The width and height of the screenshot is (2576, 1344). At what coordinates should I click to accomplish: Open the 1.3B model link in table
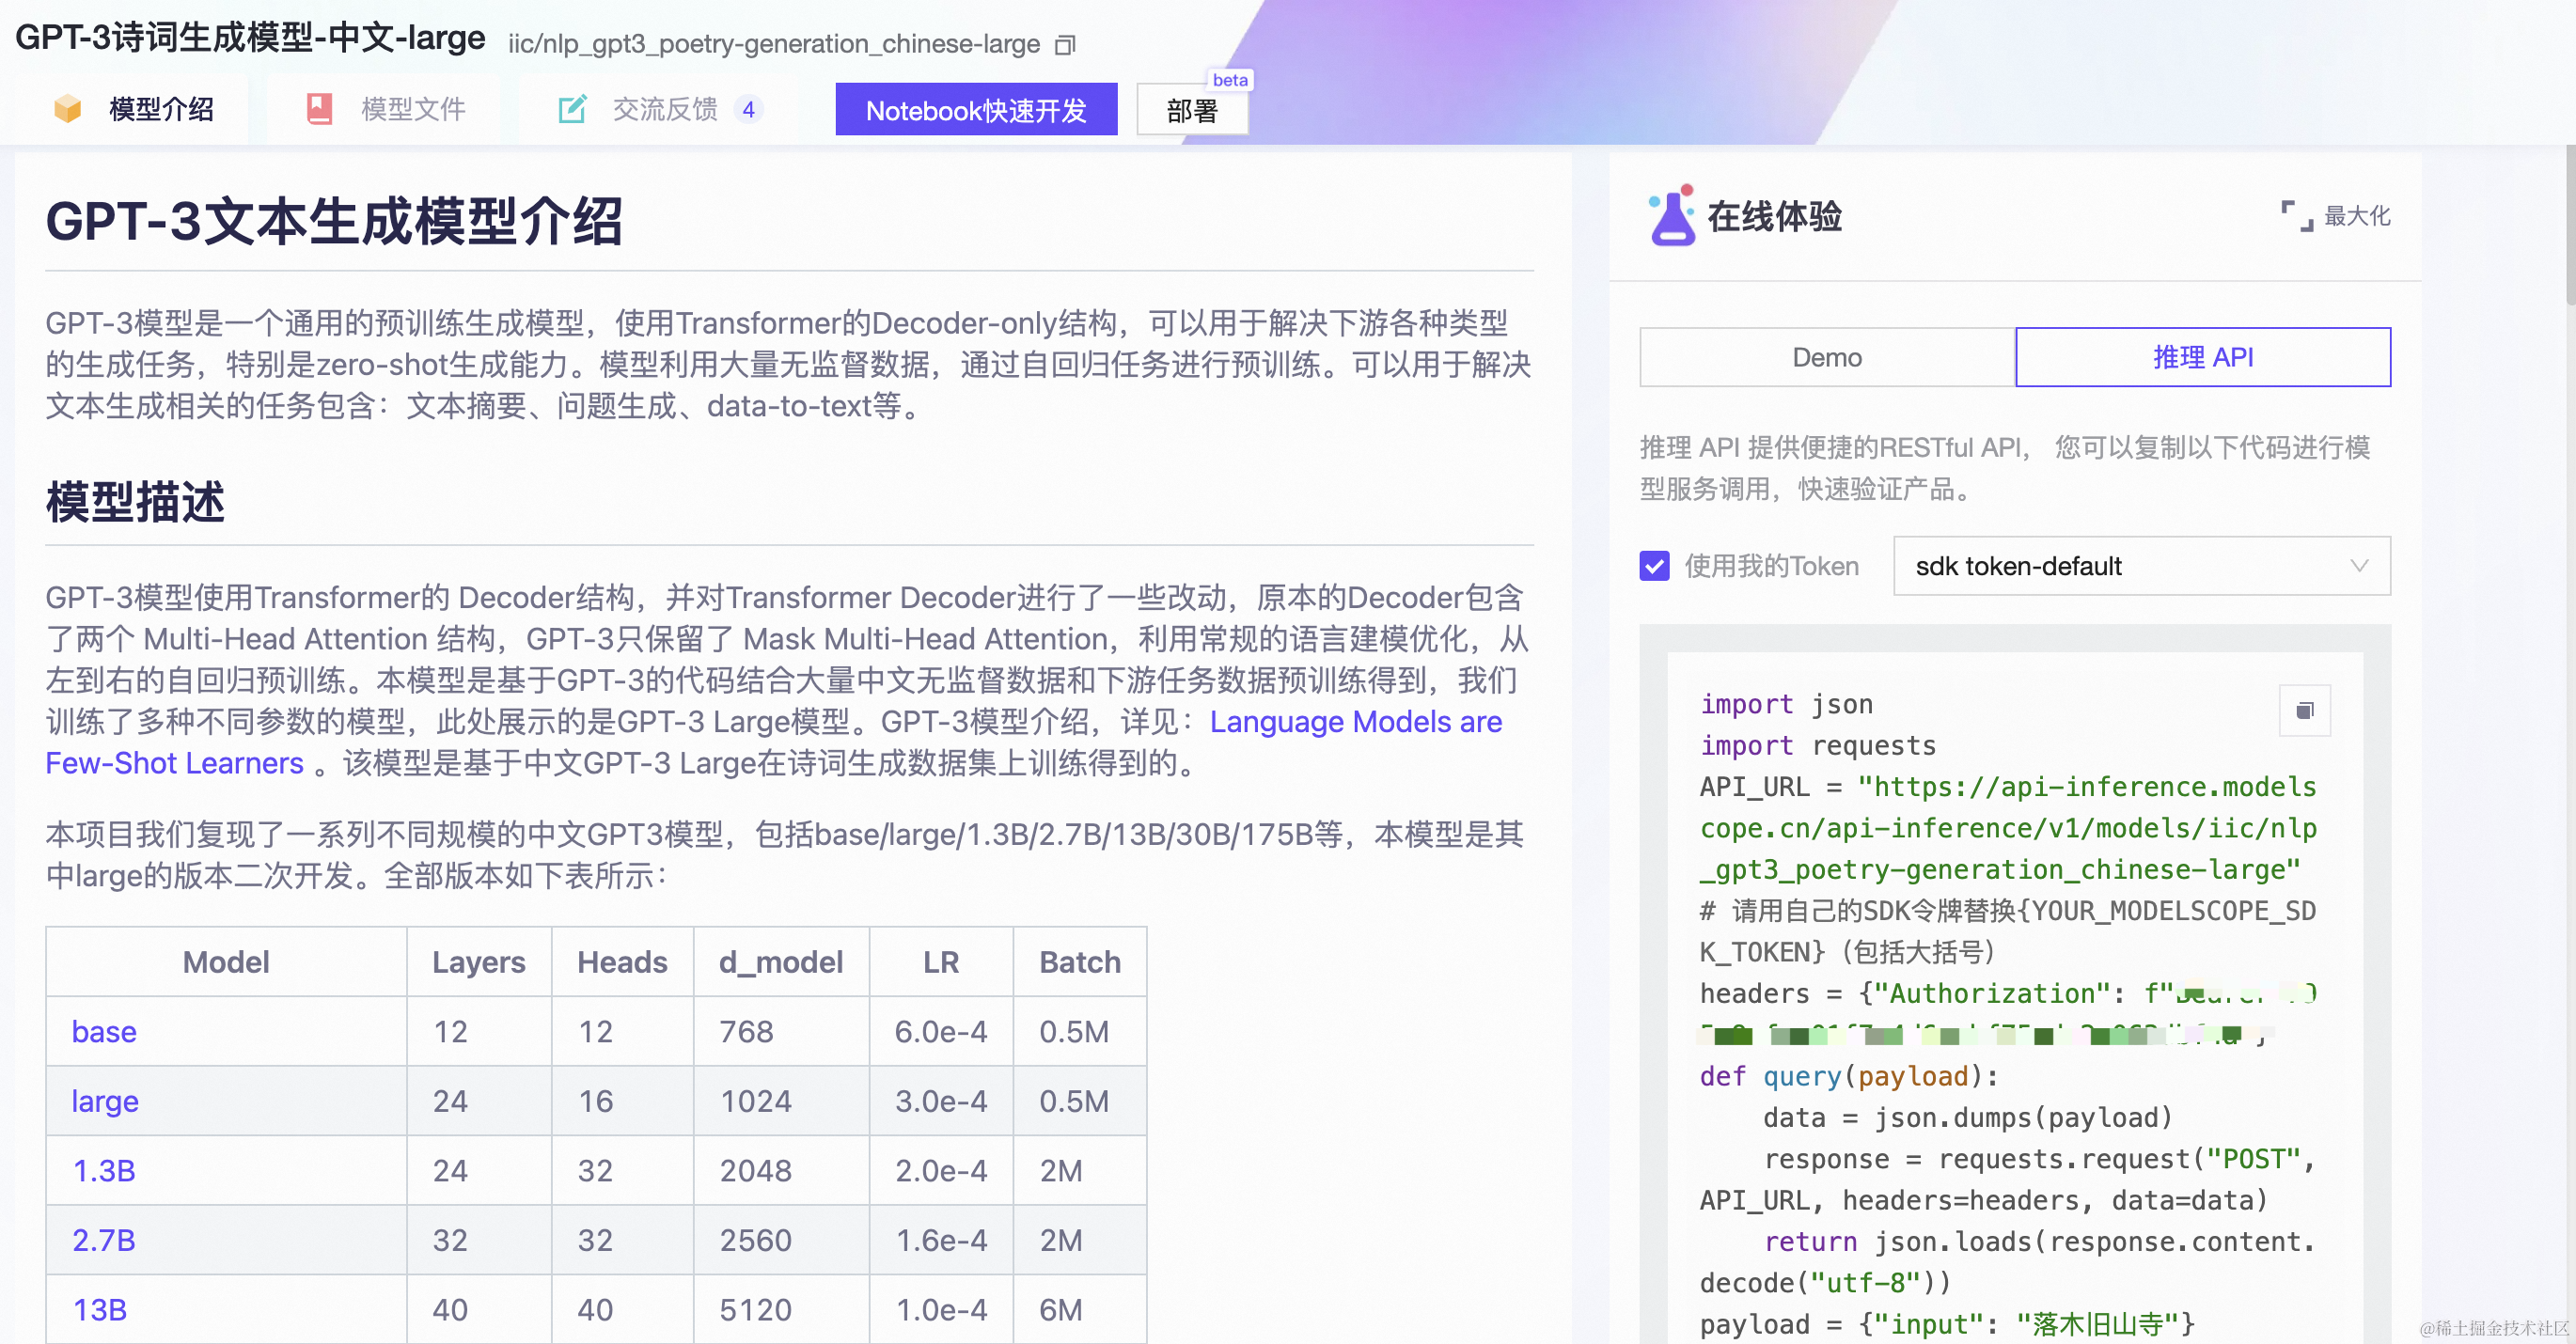(104, 1170)
